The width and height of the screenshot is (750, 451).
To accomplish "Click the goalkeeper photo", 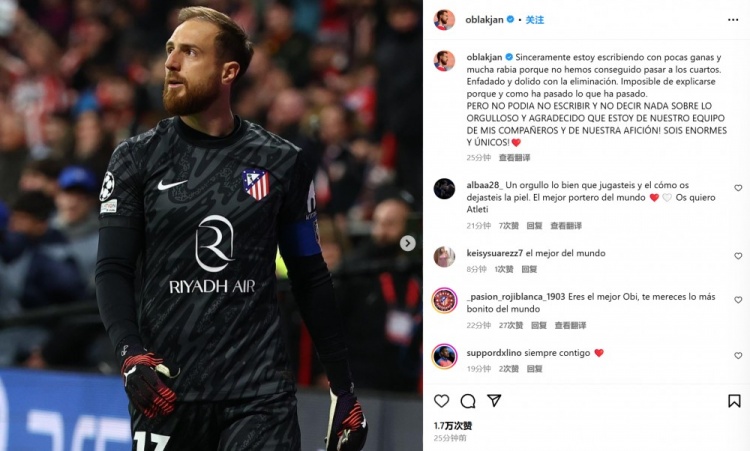I will pyautogui.click(x=211, y=225).
